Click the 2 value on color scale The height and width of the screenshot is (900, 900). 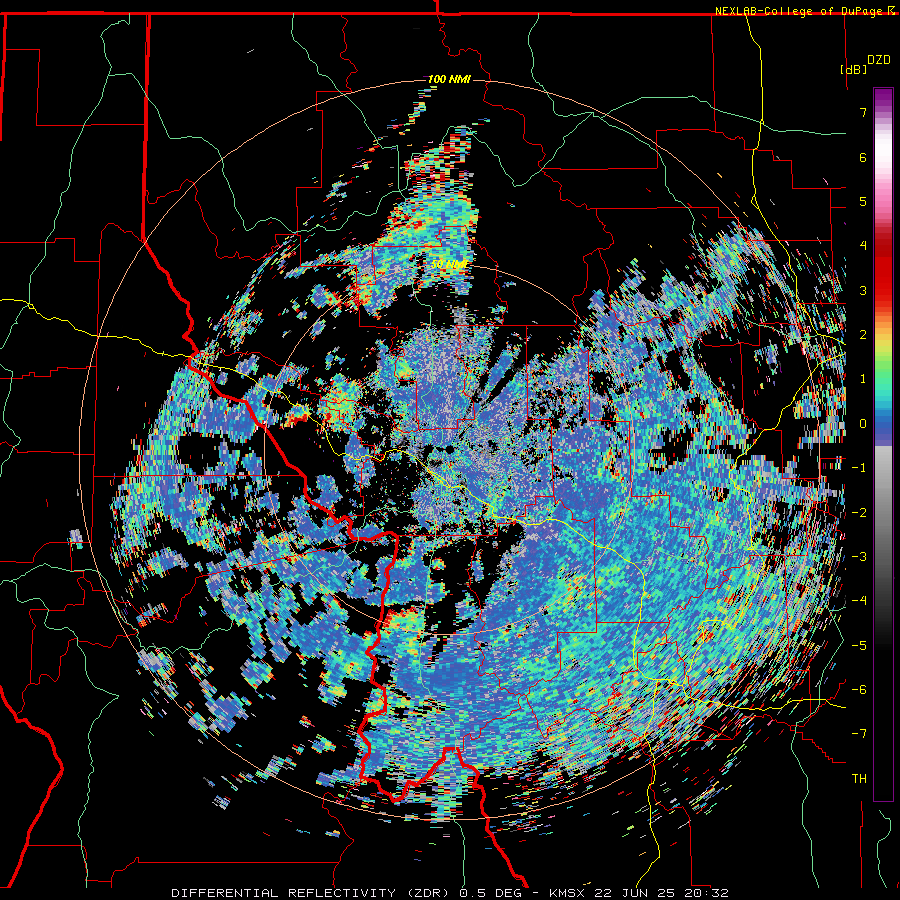pyautogui.click(x=863, y=335)
